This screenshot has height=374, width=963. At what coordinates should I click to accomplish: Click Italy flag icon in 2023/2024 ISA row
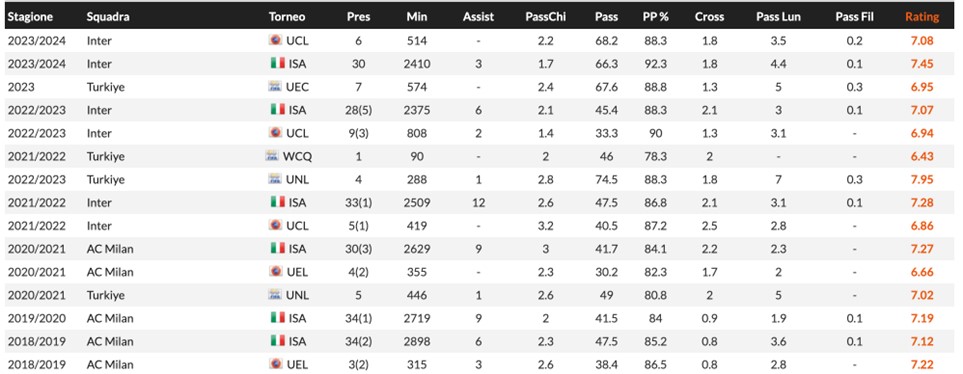coord(277,63)
